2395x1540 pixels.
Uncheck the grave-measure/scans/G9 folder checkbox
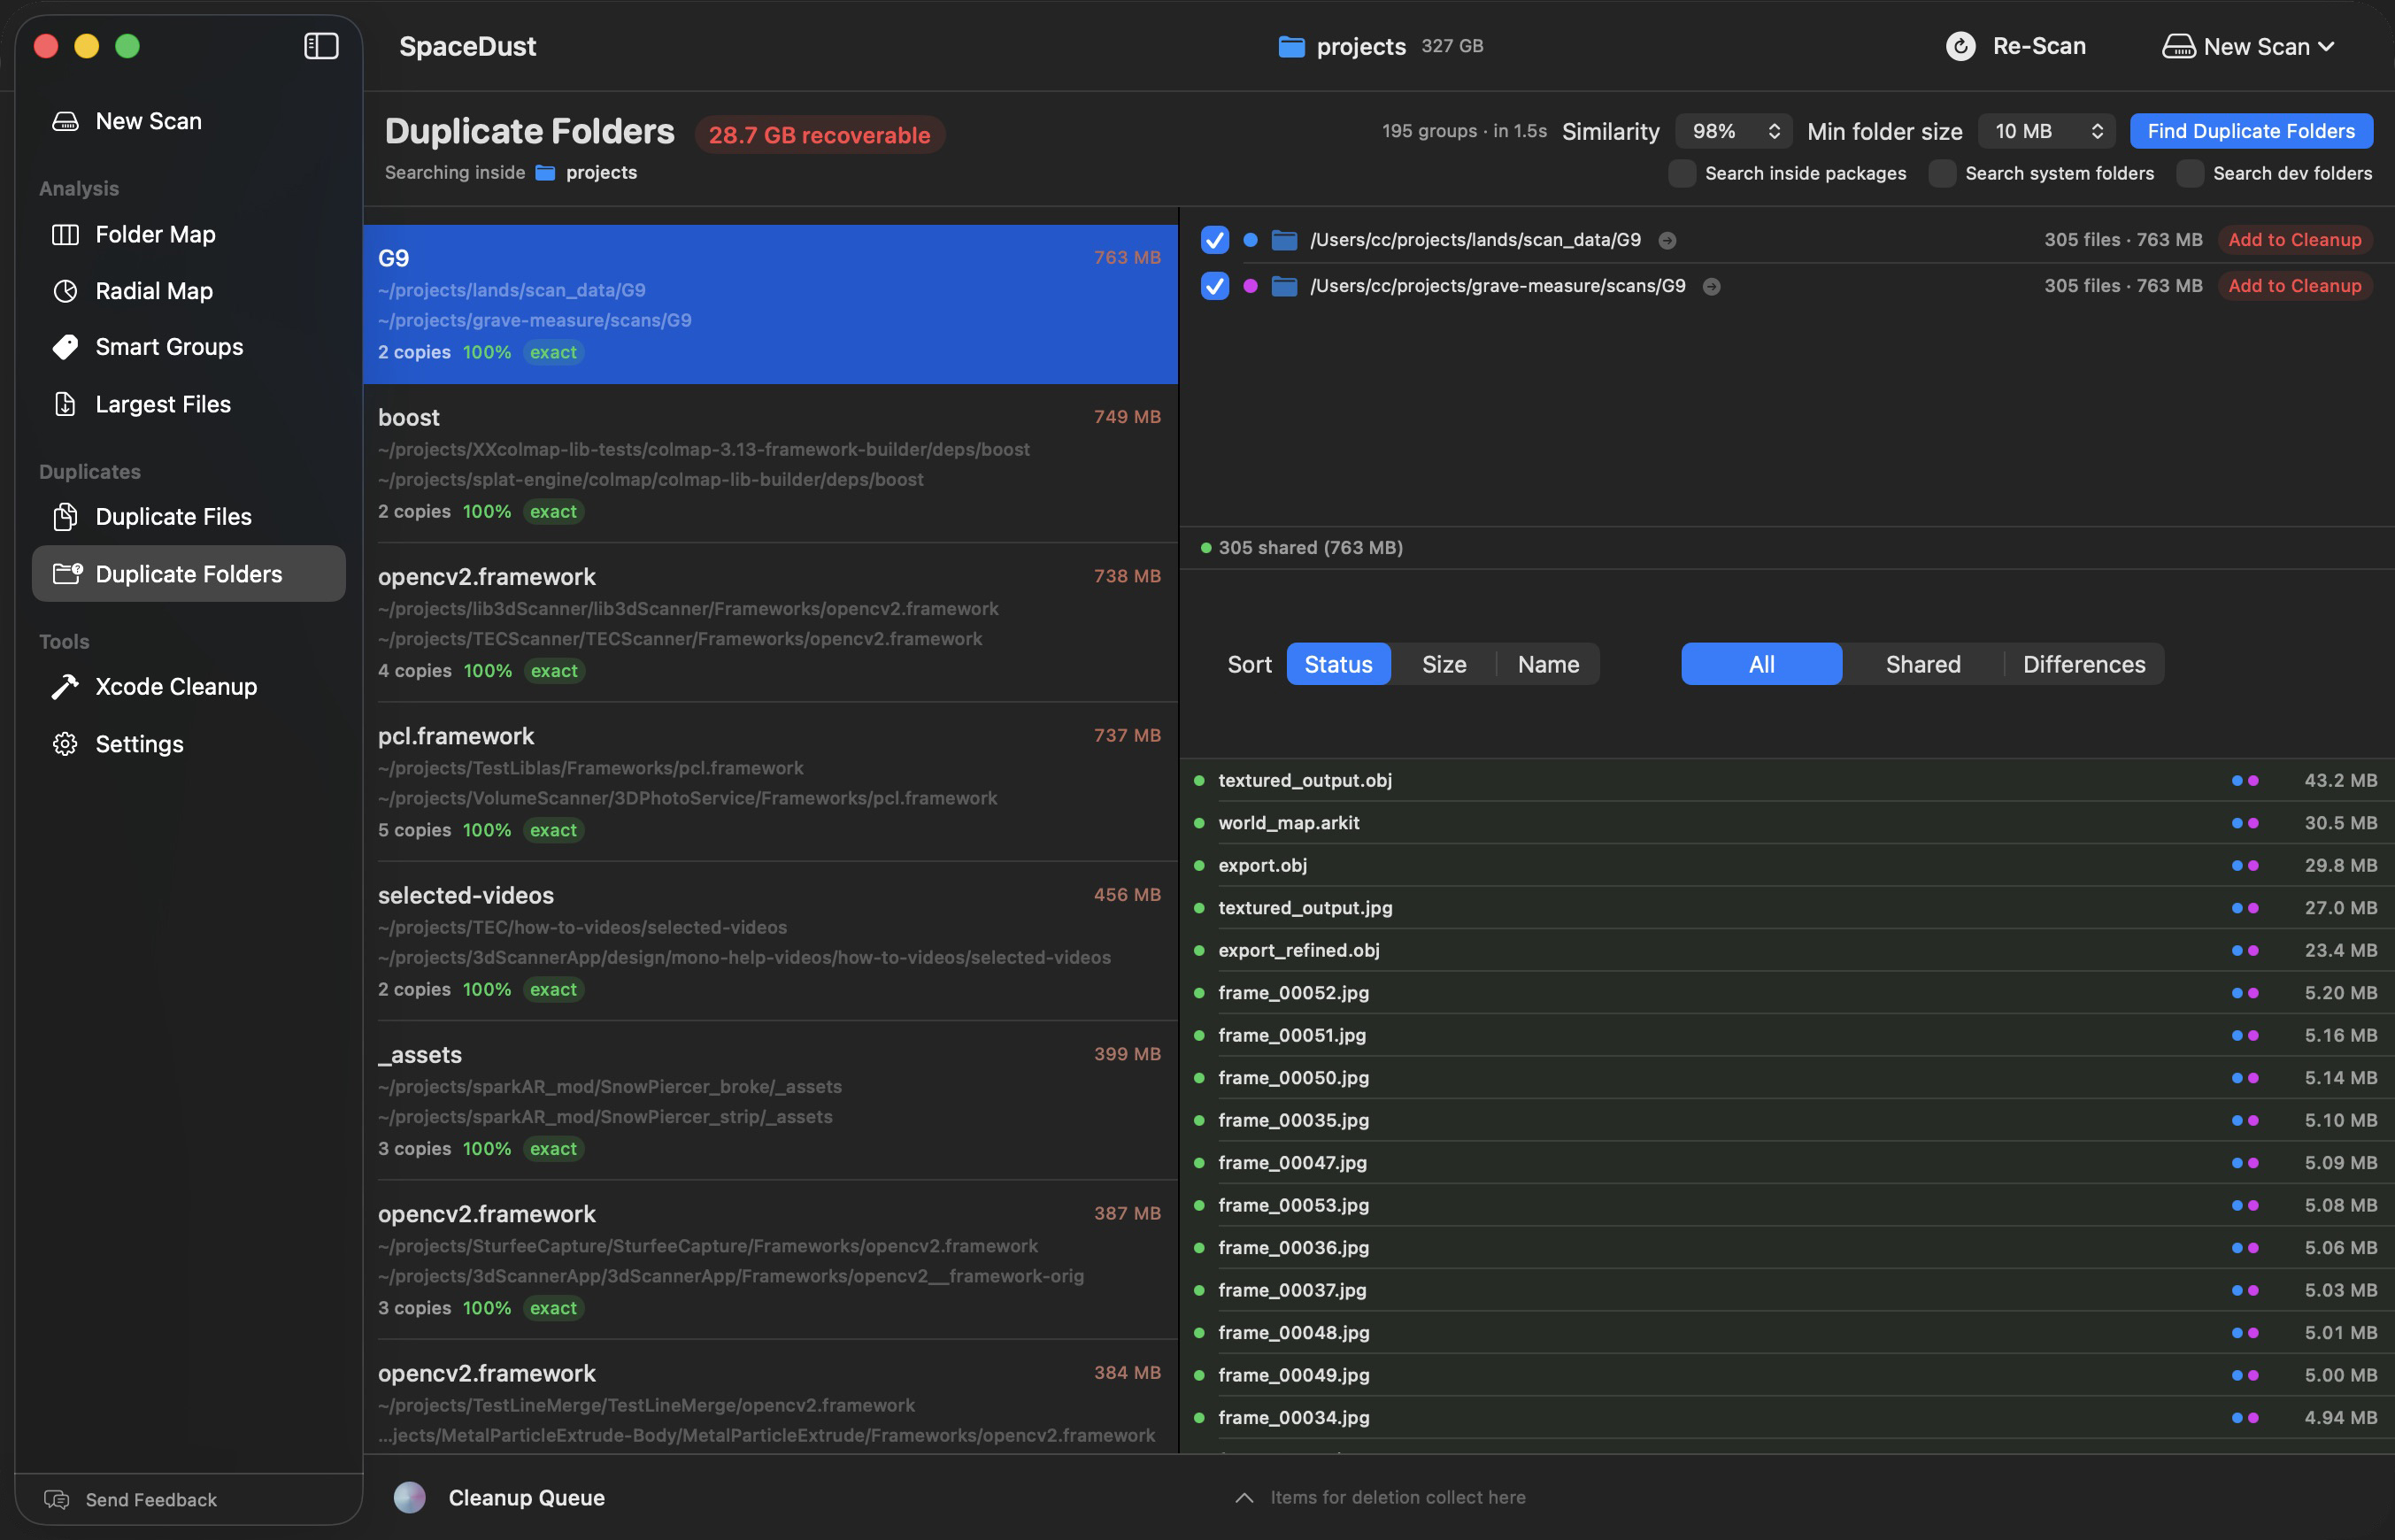click(x=1214, y=286)
